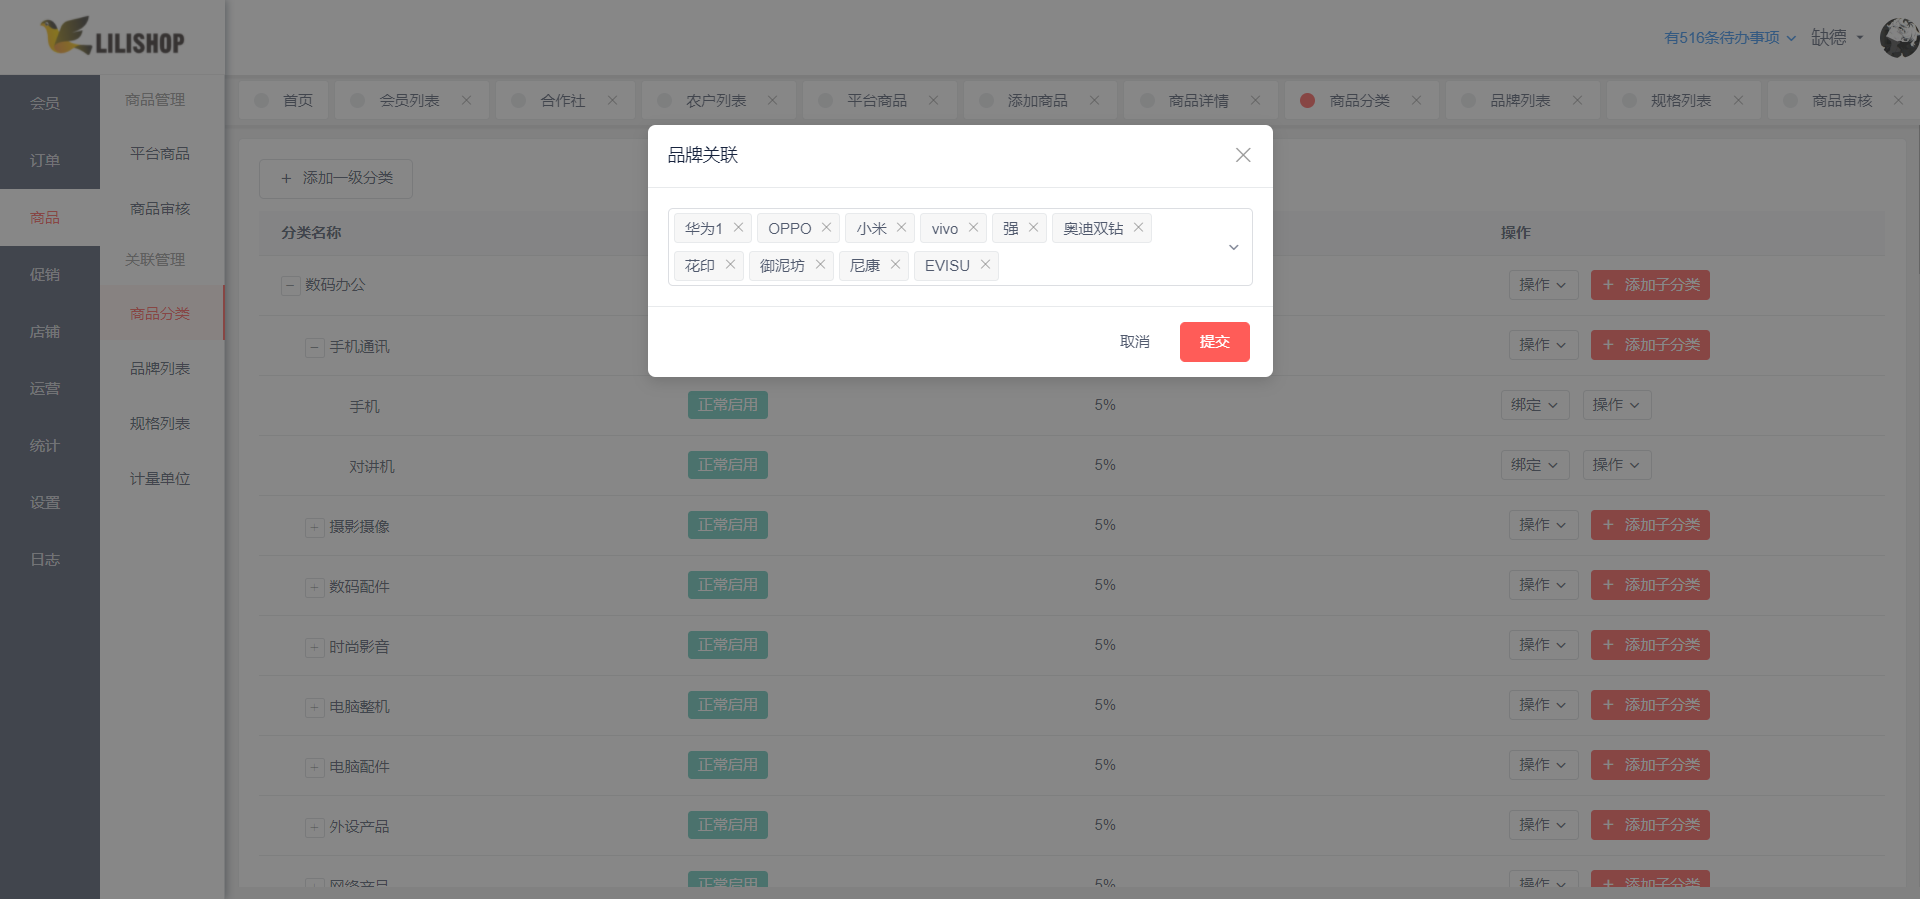Screen dimensions: 1920x899
Task: Remove the 强 brand tag
Action: pyautogui.click(x=1033, y=228)
